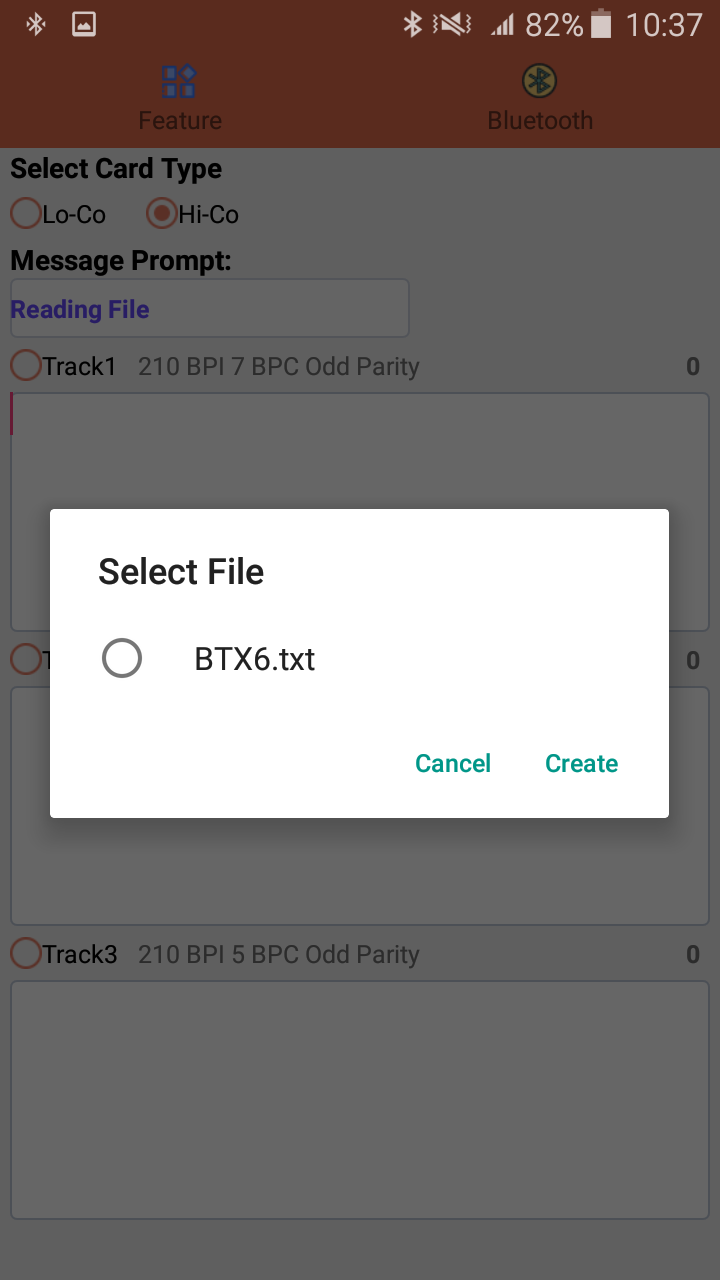Screen dimensions: 720x1280
Task: Choose Lo-Co card type
Action: [26, 214]
